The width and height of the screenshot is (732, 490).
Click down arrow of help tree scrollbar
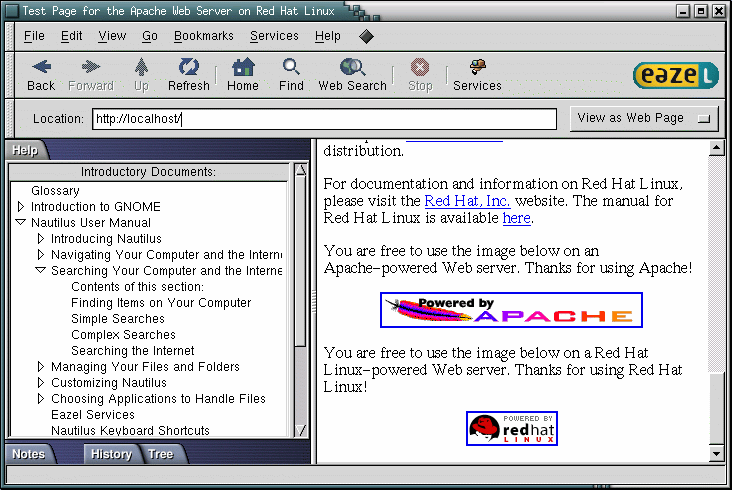click(x=301, y=430)
